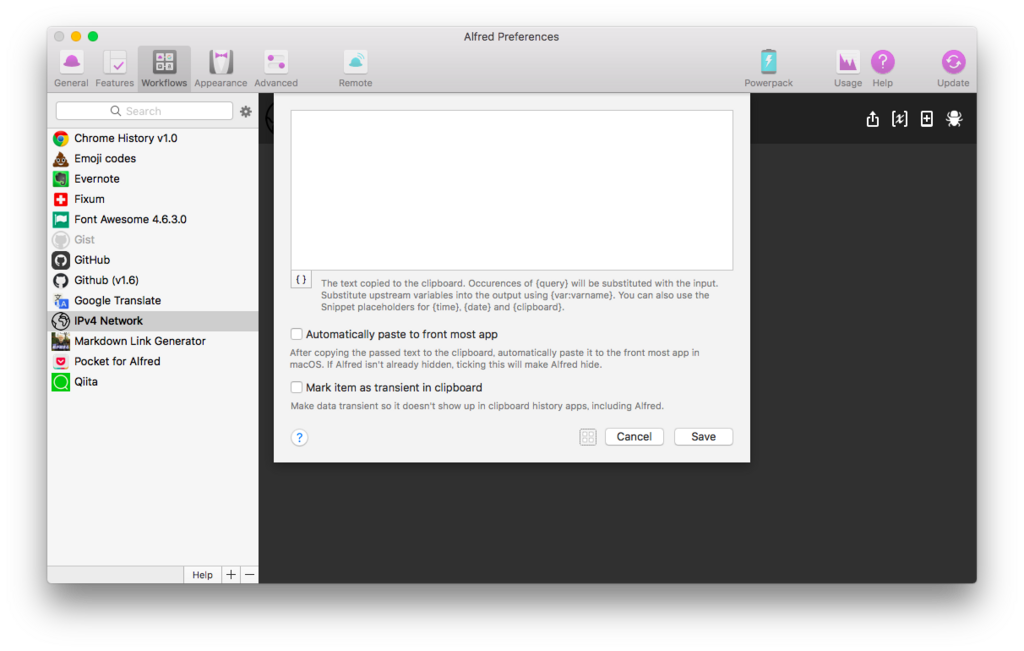Enable Mark item as transient in clipboard
The height and width of the screenshot is (651, 1024).
[296, 387]
